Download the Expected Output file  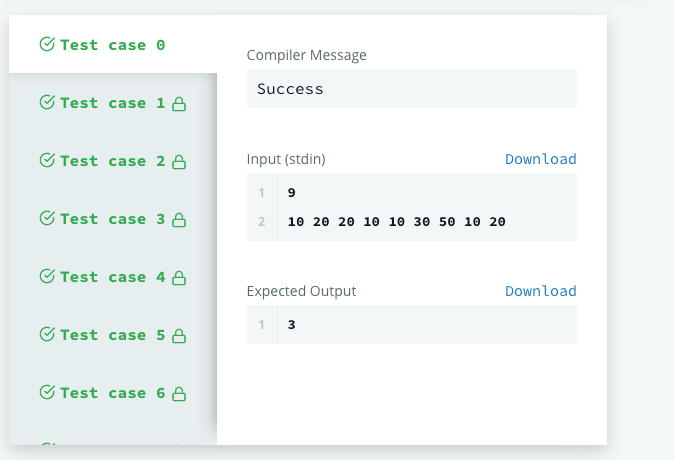pyautogui.click(x=540, y=291)
